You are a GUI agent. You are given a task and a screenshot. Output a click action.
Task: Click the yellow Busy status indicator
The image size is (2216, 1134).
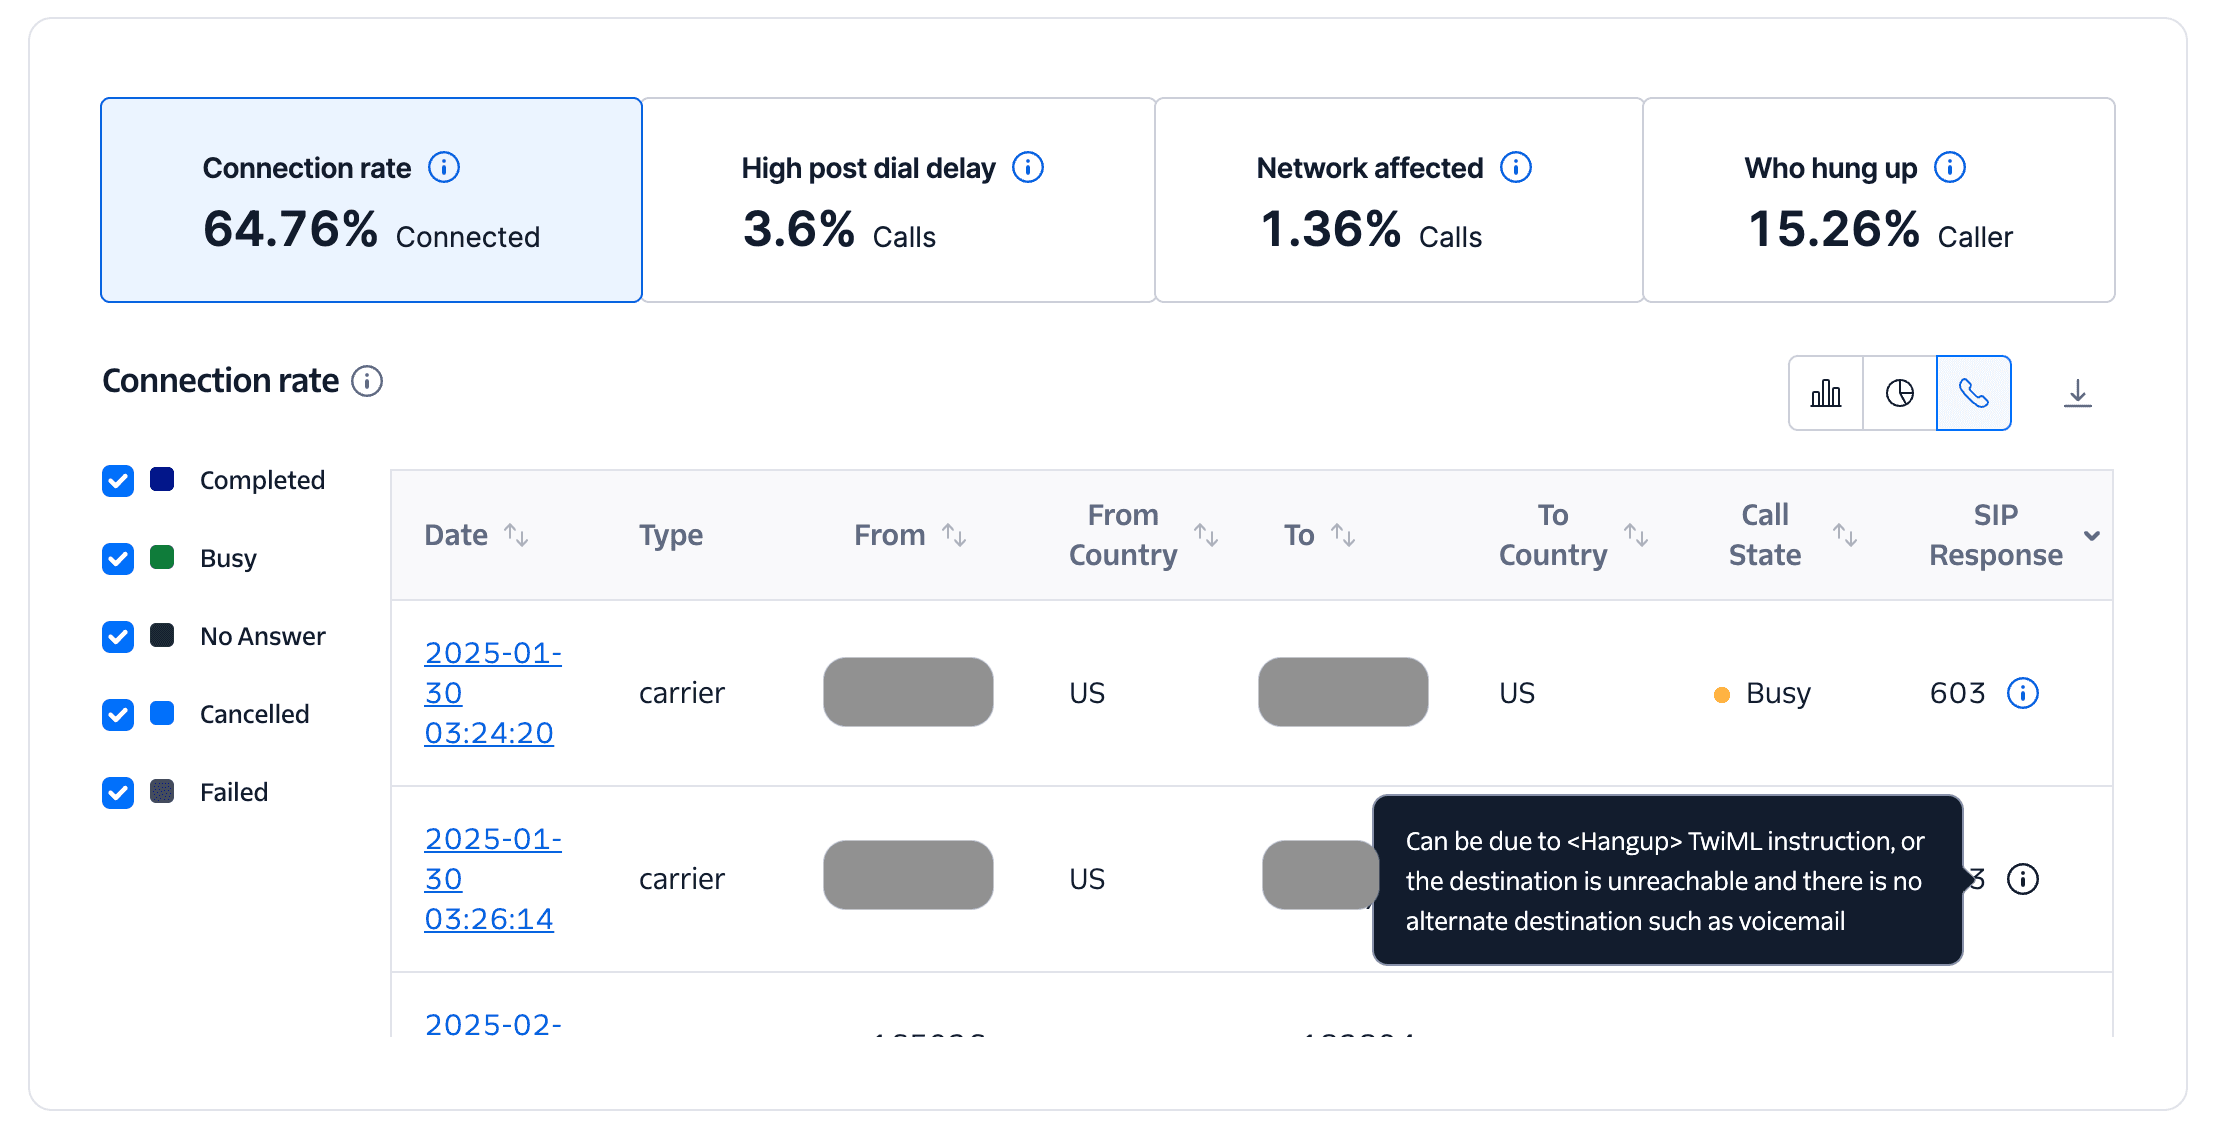[1721, 693]
